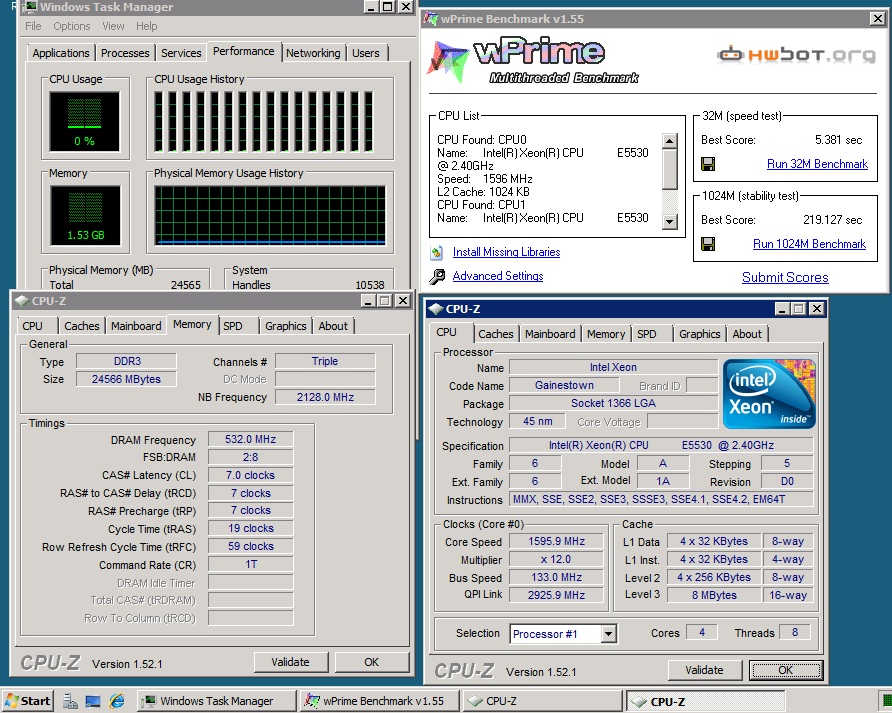This screenshot has height=713, width=892.
Task: Click Install Missing Libraries link
Action: tap(506, 252)
